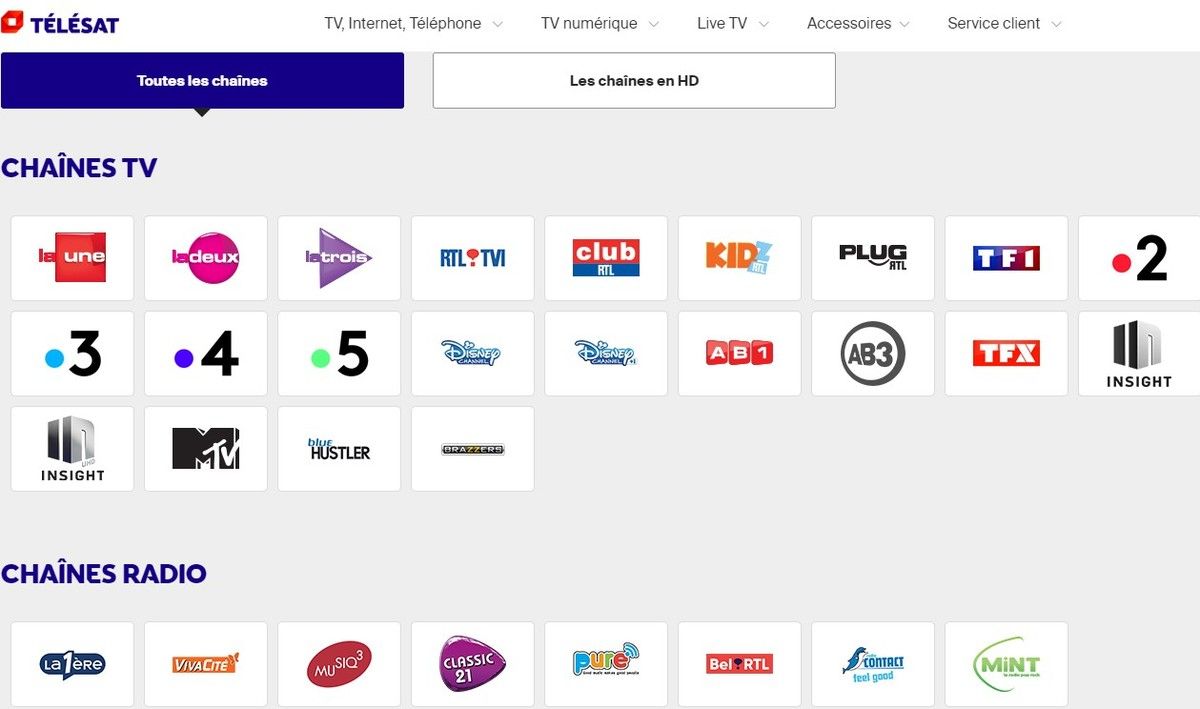The height and width of the screenshot is (709, 1200).
Task: Click the Club RTL channel tile
Action: click(606, 258)
